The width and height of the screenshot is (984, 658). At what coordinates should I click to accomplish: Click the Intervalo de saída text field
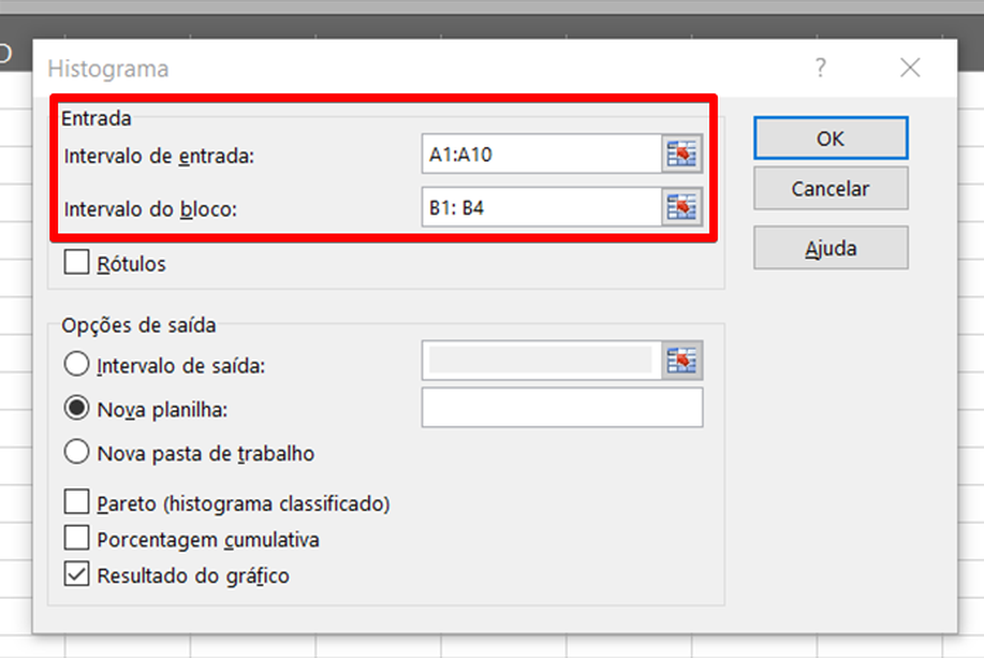pyautogui.click(x=540, y=361)
